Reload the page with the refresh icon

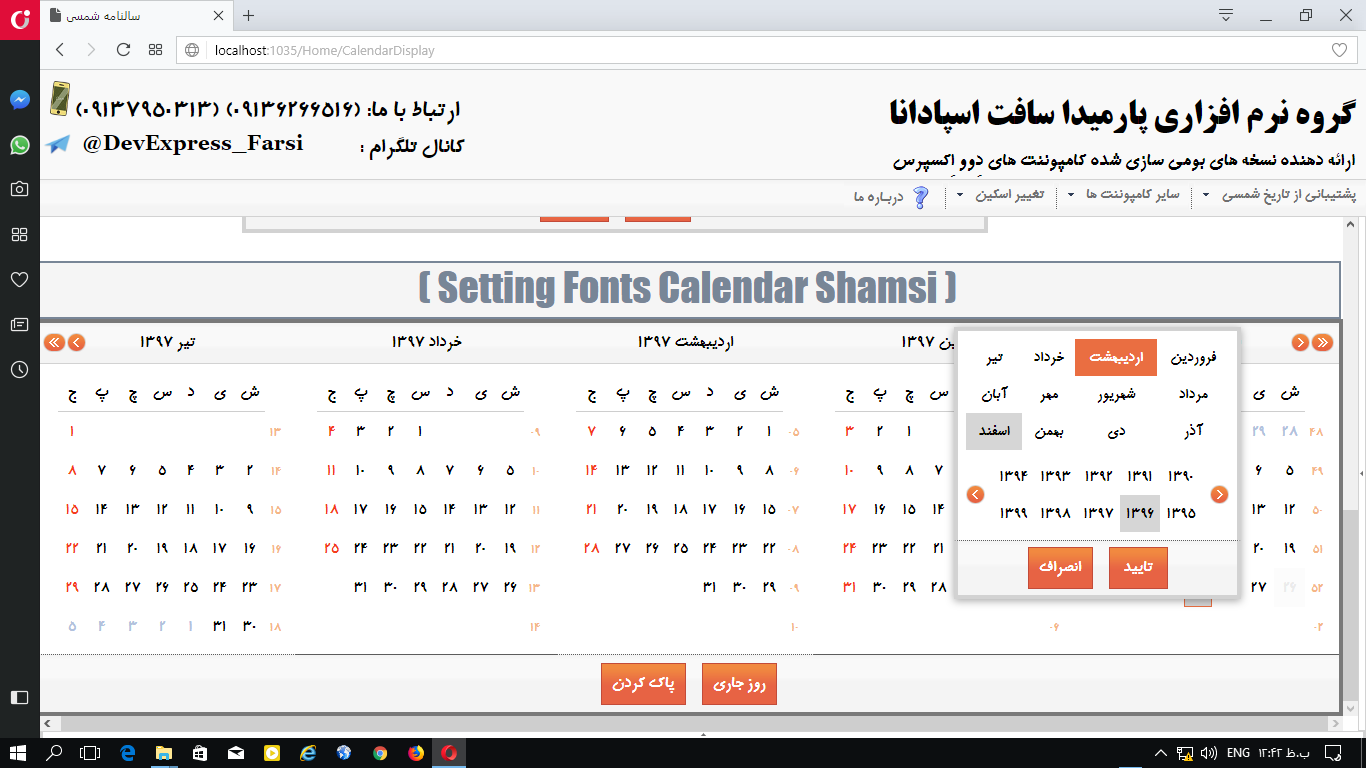click(x=123, y=48)
